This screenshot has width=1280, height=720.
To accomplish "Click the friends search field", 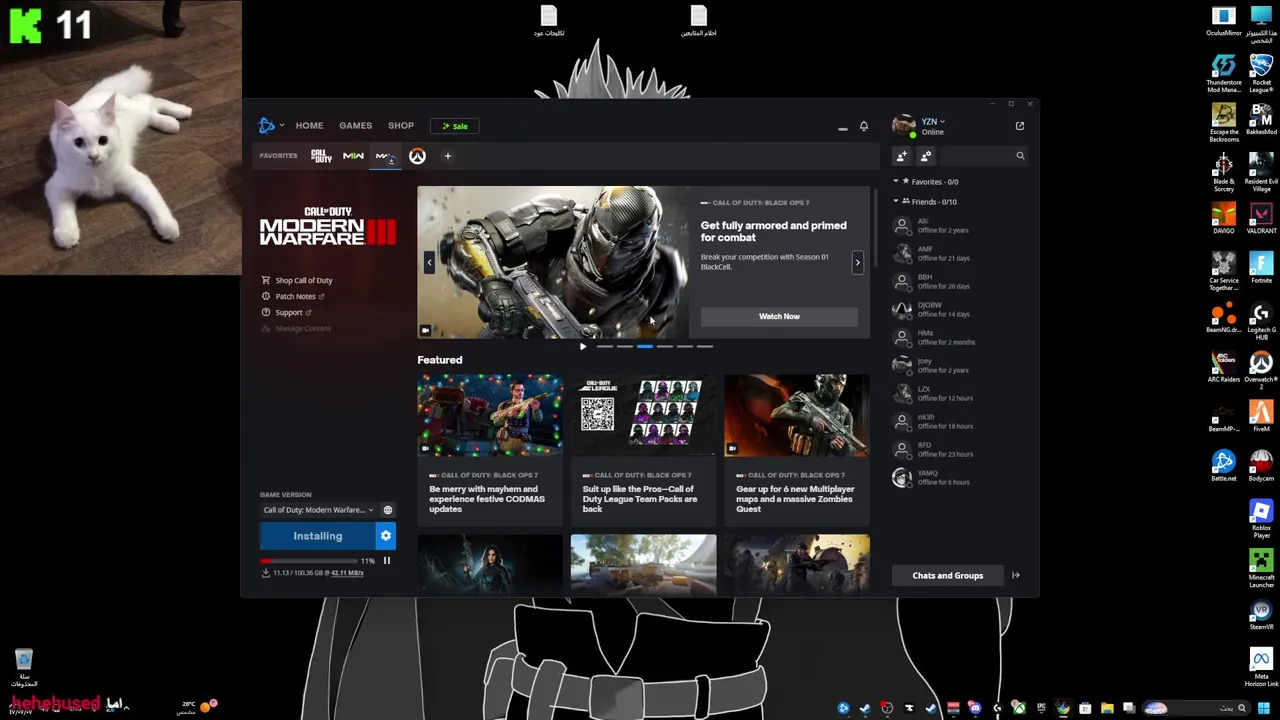I will tap(975, 156).
